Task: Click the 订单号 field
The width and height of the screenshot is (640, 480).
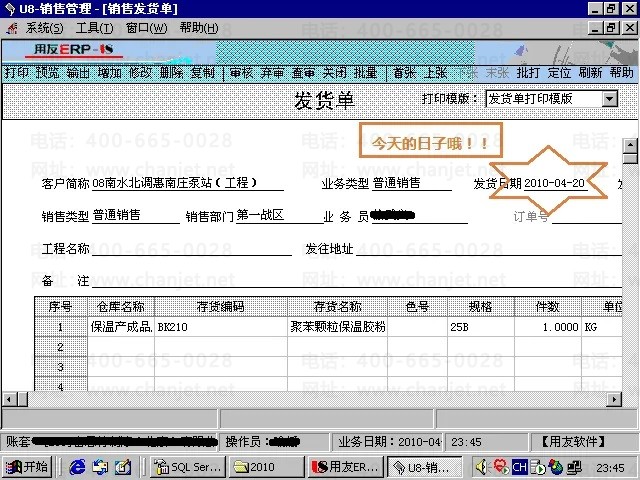Action: [x=587, y=216]
